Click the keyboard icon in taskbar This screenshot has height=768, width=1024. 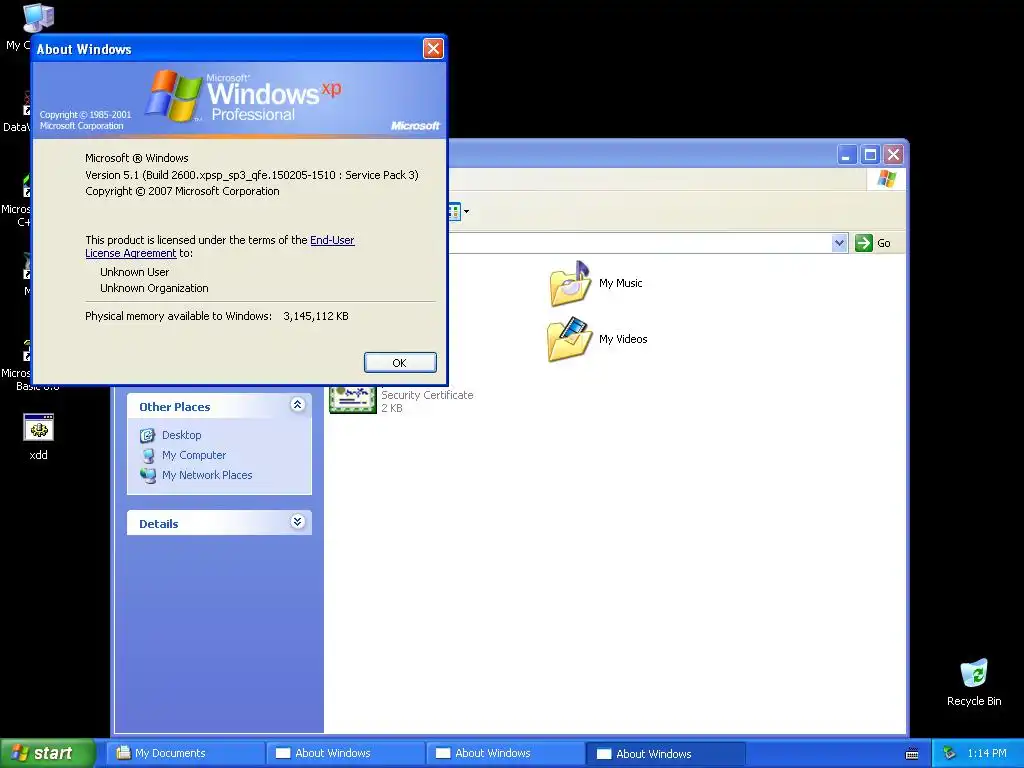(x=912, y=754)
